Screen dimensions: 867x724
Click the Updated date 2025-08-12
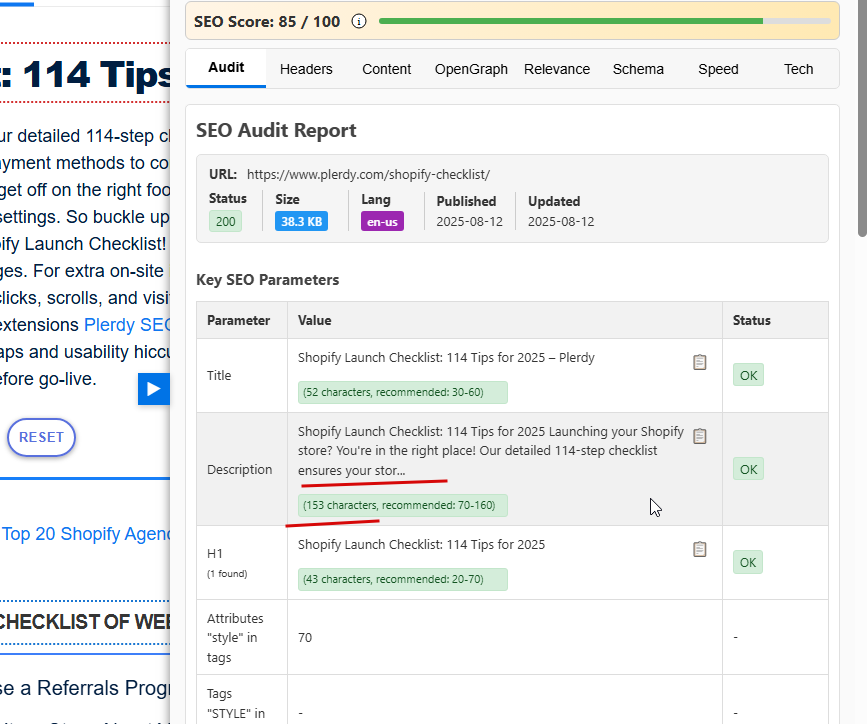point(561,222)
